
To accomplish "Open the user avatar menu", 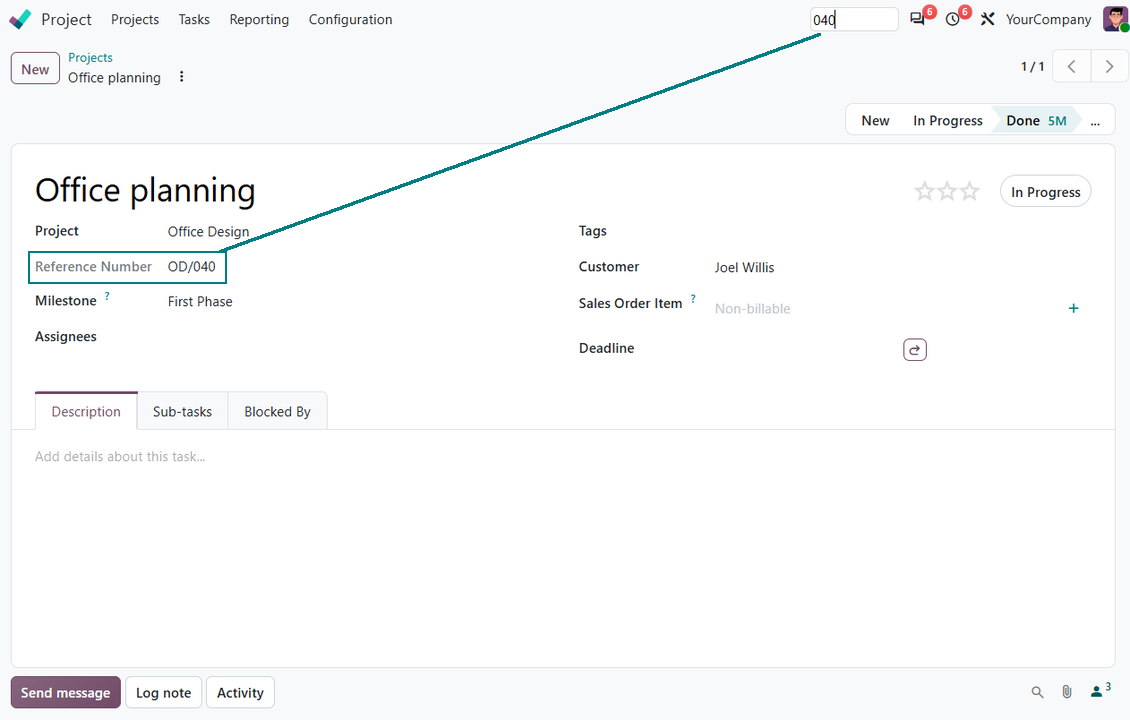I will (1115, 19).
